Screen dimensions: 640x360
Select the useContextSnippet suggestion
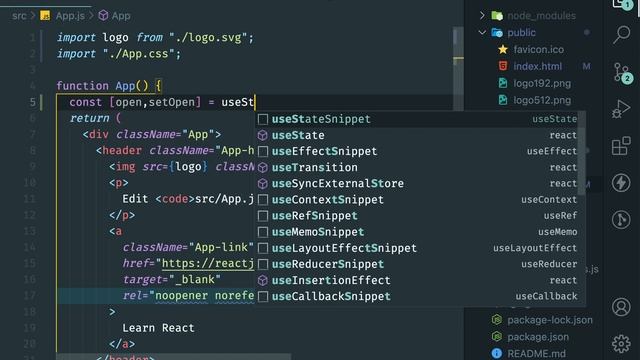(417, 200)
